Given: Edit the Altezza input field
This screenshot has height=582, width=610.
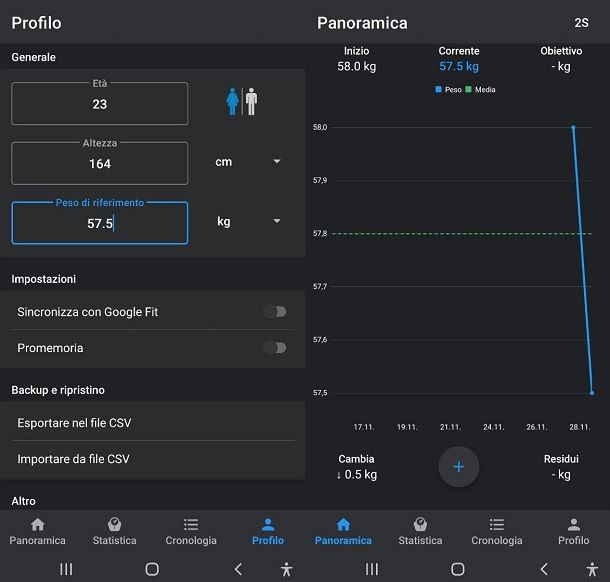Looking at the screenshot, I should pos(100,163).
